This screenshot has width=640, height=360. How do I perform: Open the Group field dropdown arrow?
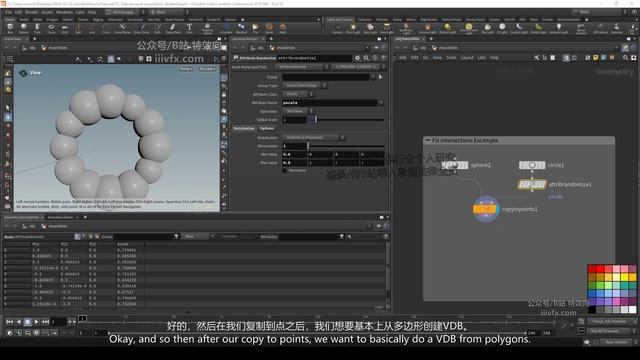point(373,77)
